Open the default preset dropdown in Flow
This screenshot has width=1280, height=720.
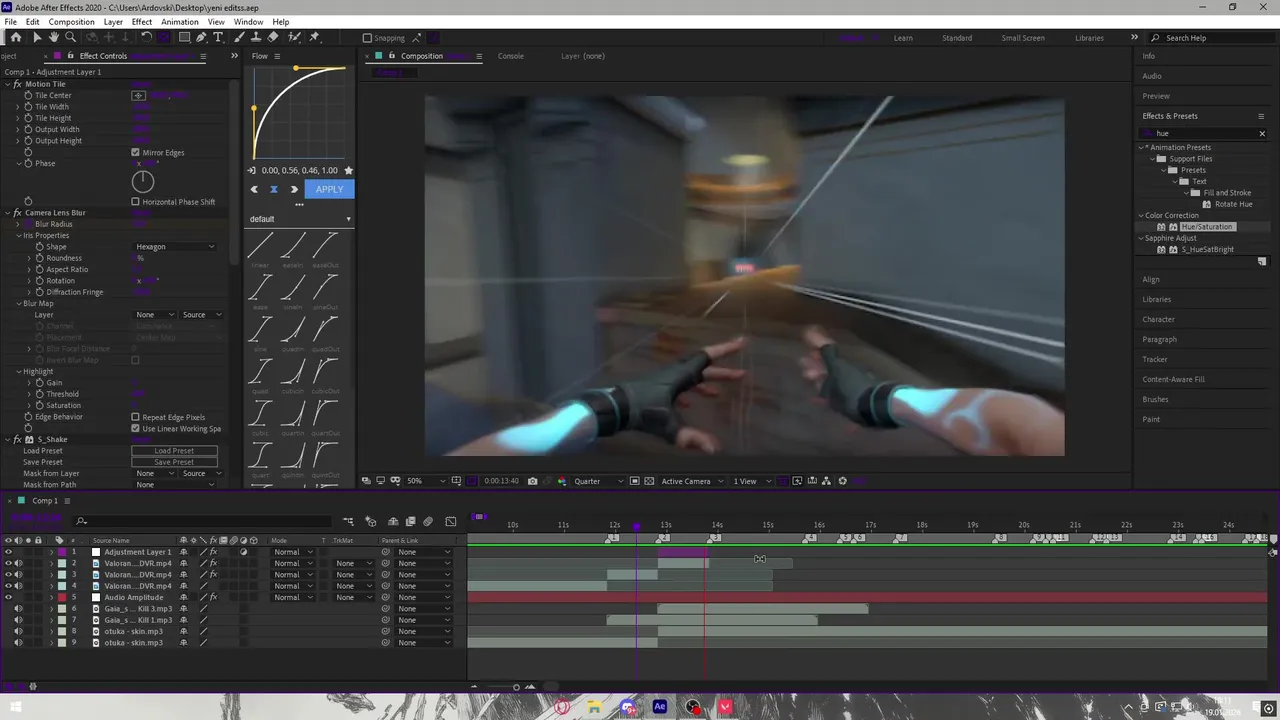300,219
